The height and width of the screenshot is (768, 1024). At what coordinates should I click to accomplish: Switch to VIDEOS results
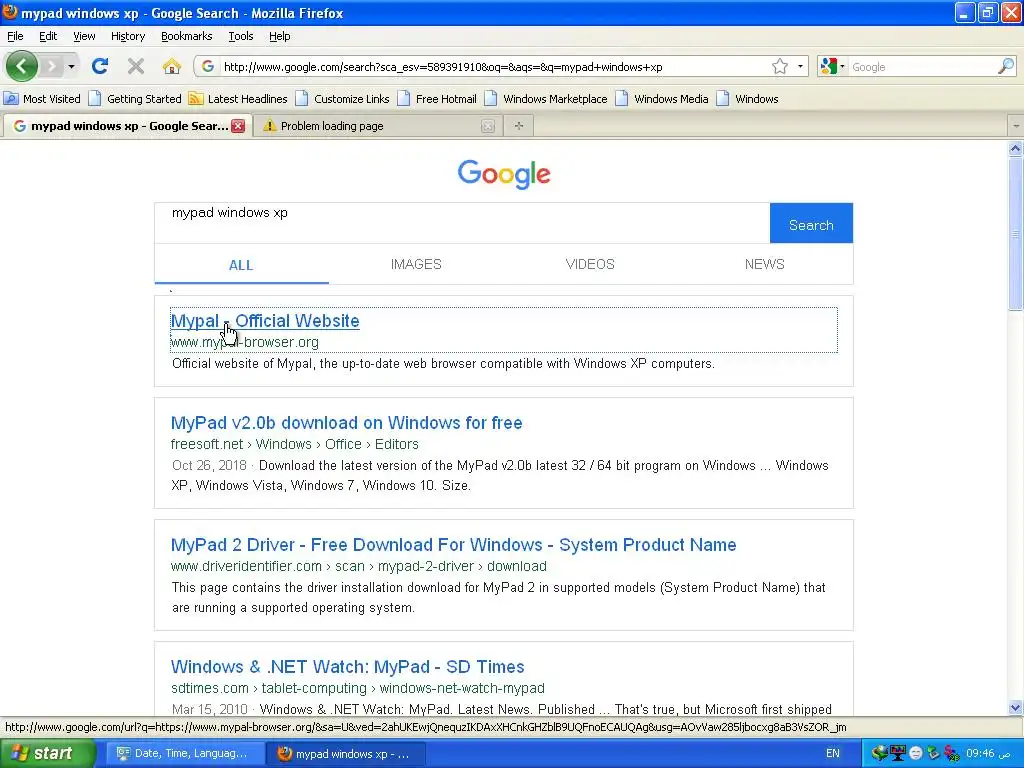tap(590, 264)
